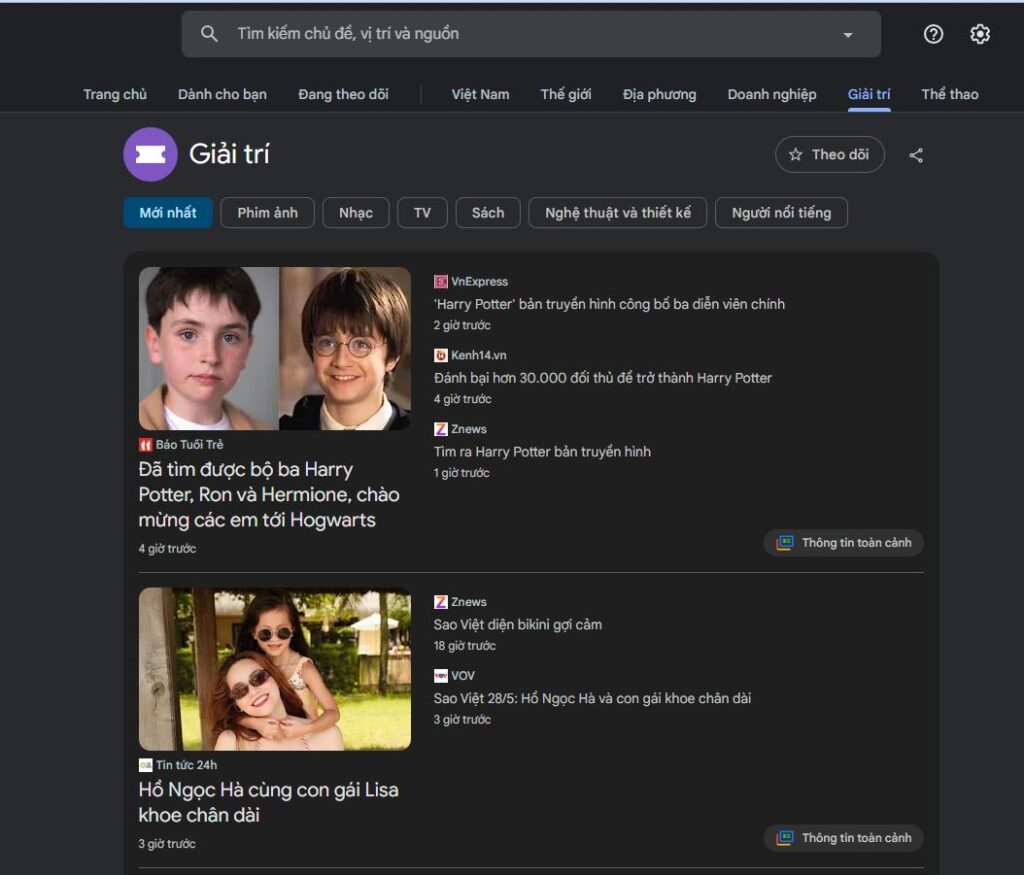Open the settings gear icon
This screenshot has height=875, width=1024.
click(980, 34)
